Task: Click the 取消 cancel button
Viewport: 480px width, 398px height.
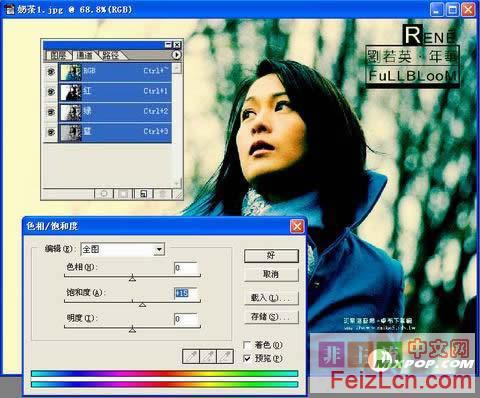Action: pos(271,274)
